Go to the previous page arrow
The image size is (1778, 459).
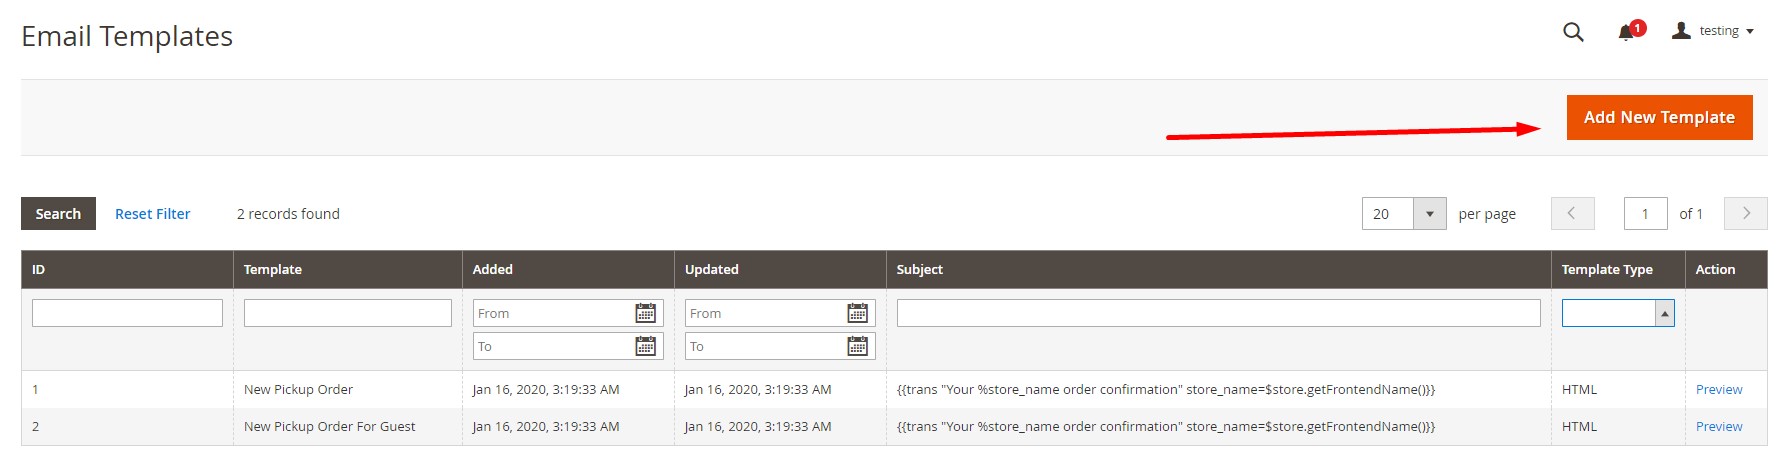(x=1572, y=213)
